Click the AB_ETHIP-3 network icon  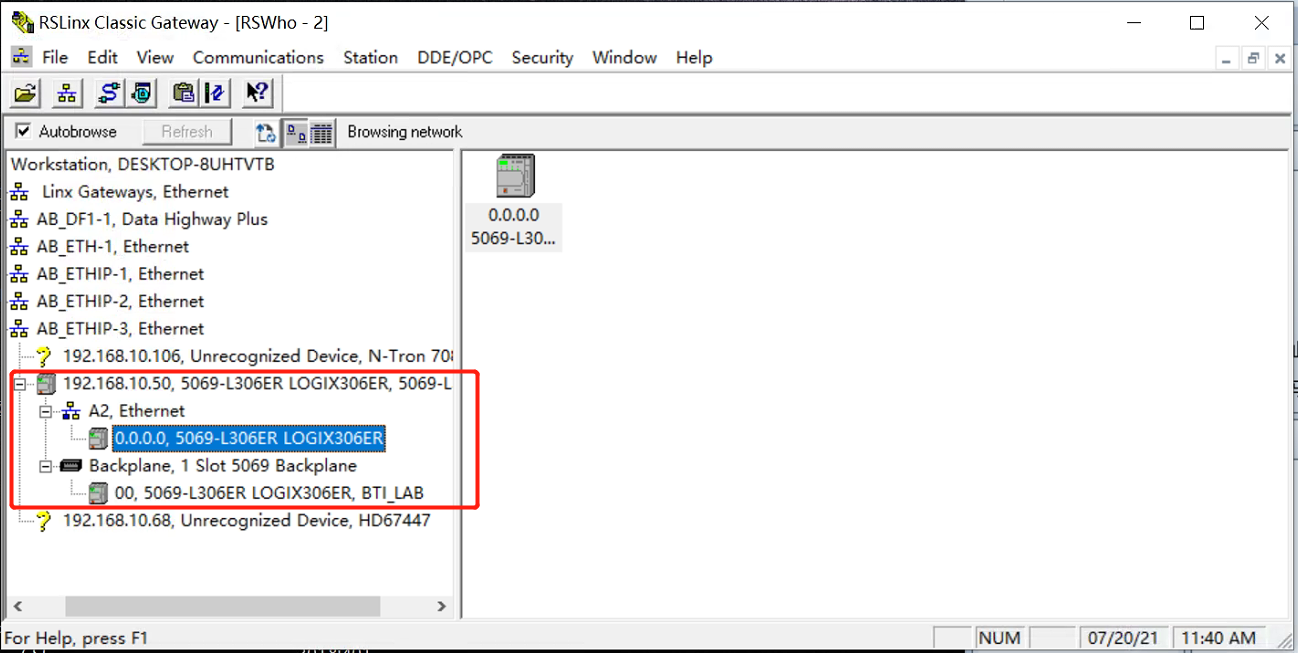[19, 329]
